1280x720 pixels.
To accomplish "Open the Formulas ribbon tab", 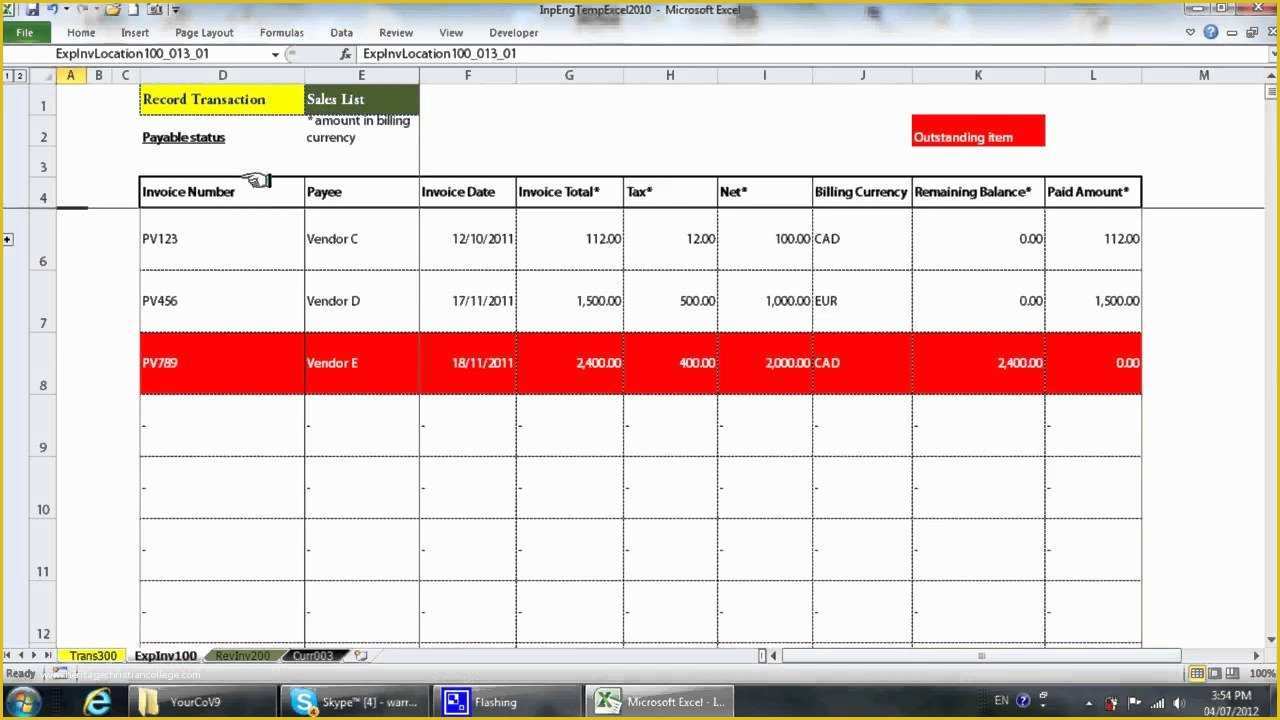I will (282, 33).
